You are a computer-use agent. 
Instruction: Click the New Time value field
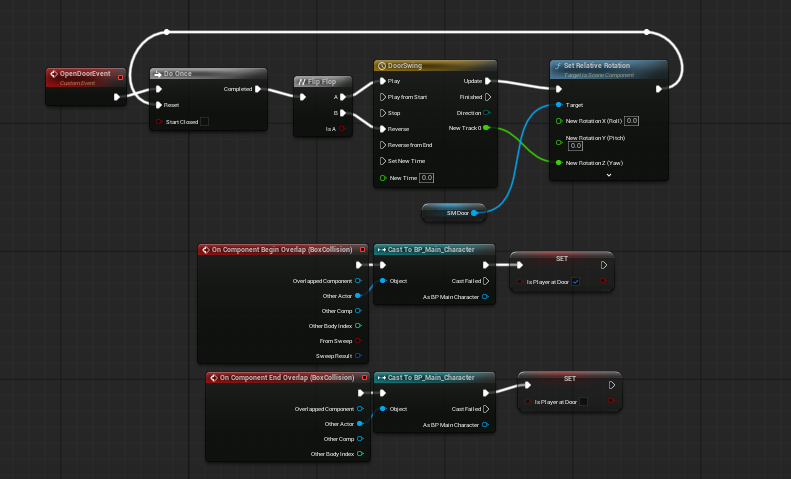426,178
